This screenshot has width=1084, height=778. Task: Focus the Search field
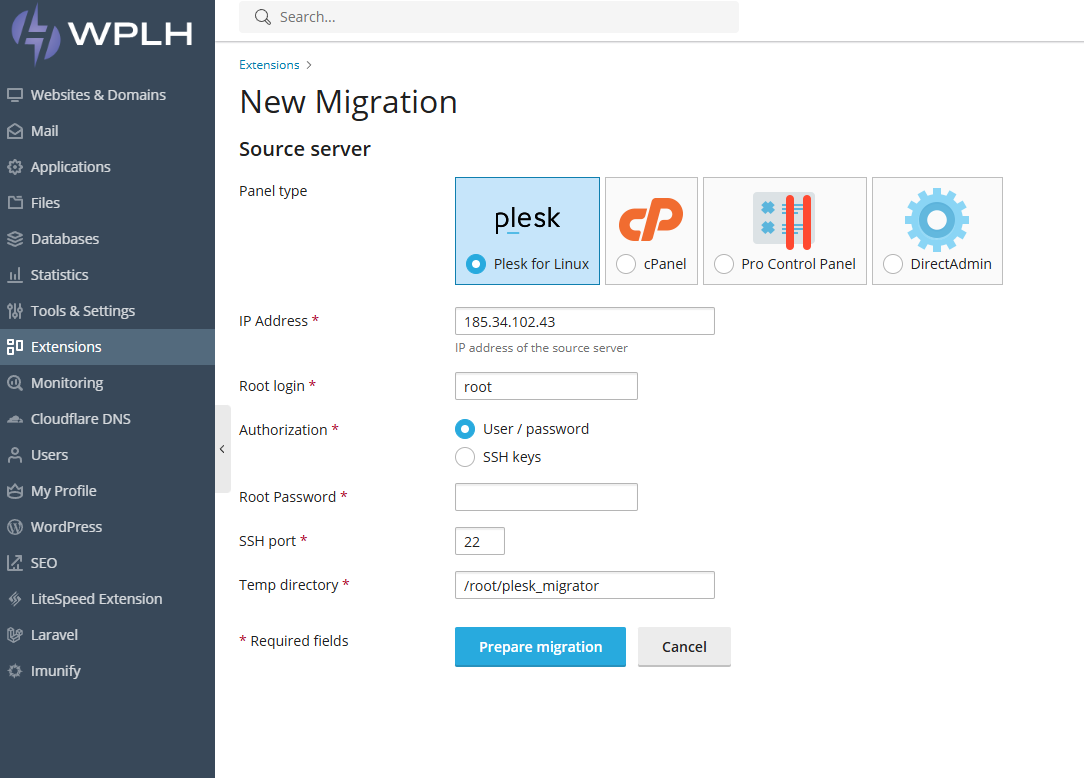489,17
